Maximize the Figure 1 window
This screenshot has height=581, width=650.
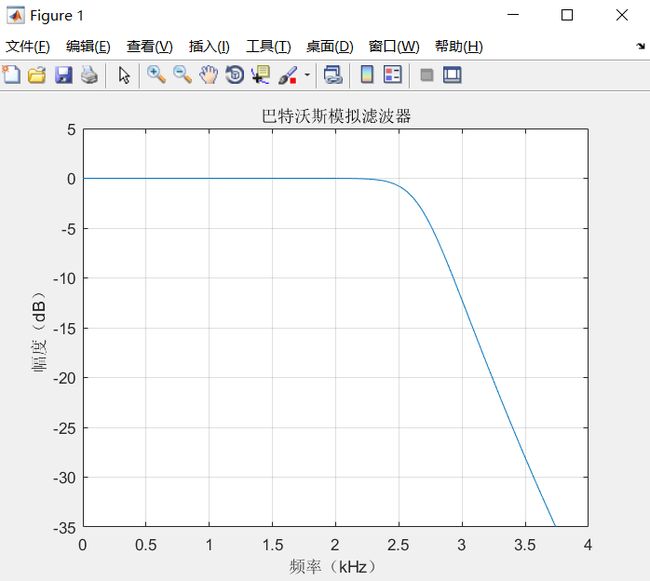567,15
